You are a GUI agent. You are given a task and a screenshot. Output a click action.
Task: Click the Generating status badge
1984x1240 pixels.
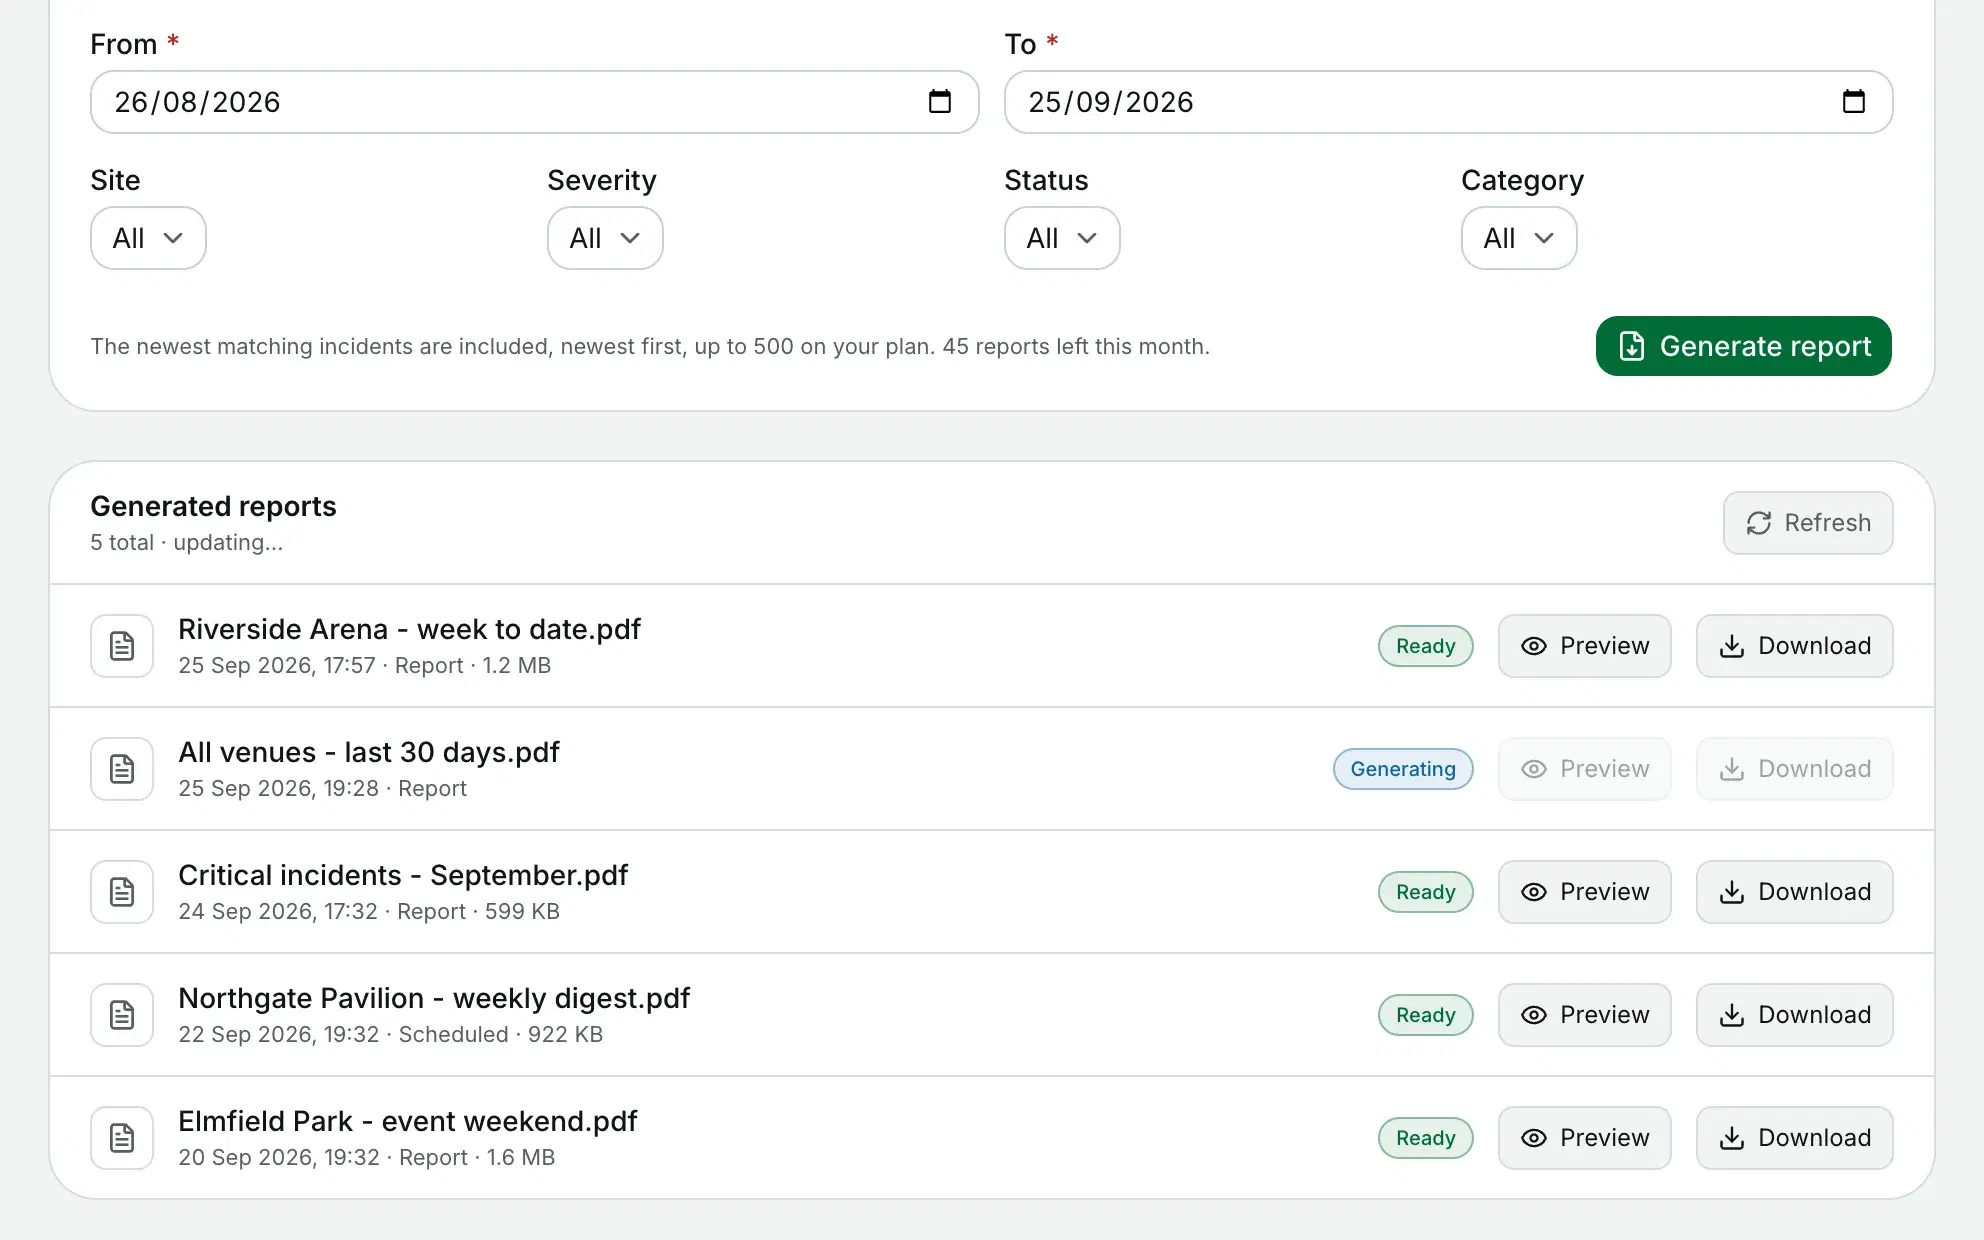click(1403, 769)
